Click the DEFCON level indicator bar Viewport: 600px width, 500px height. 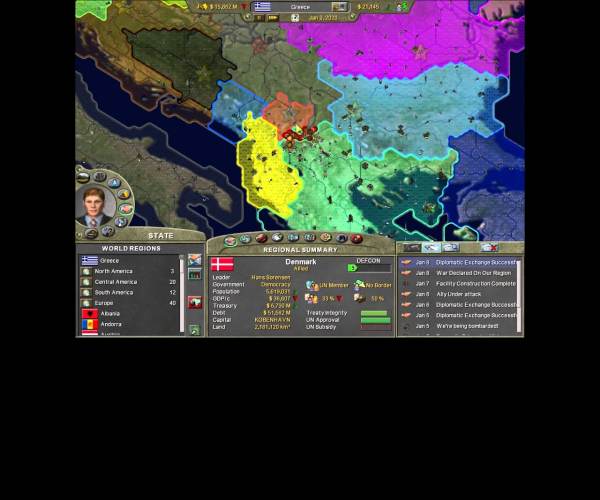pos(369,268)
